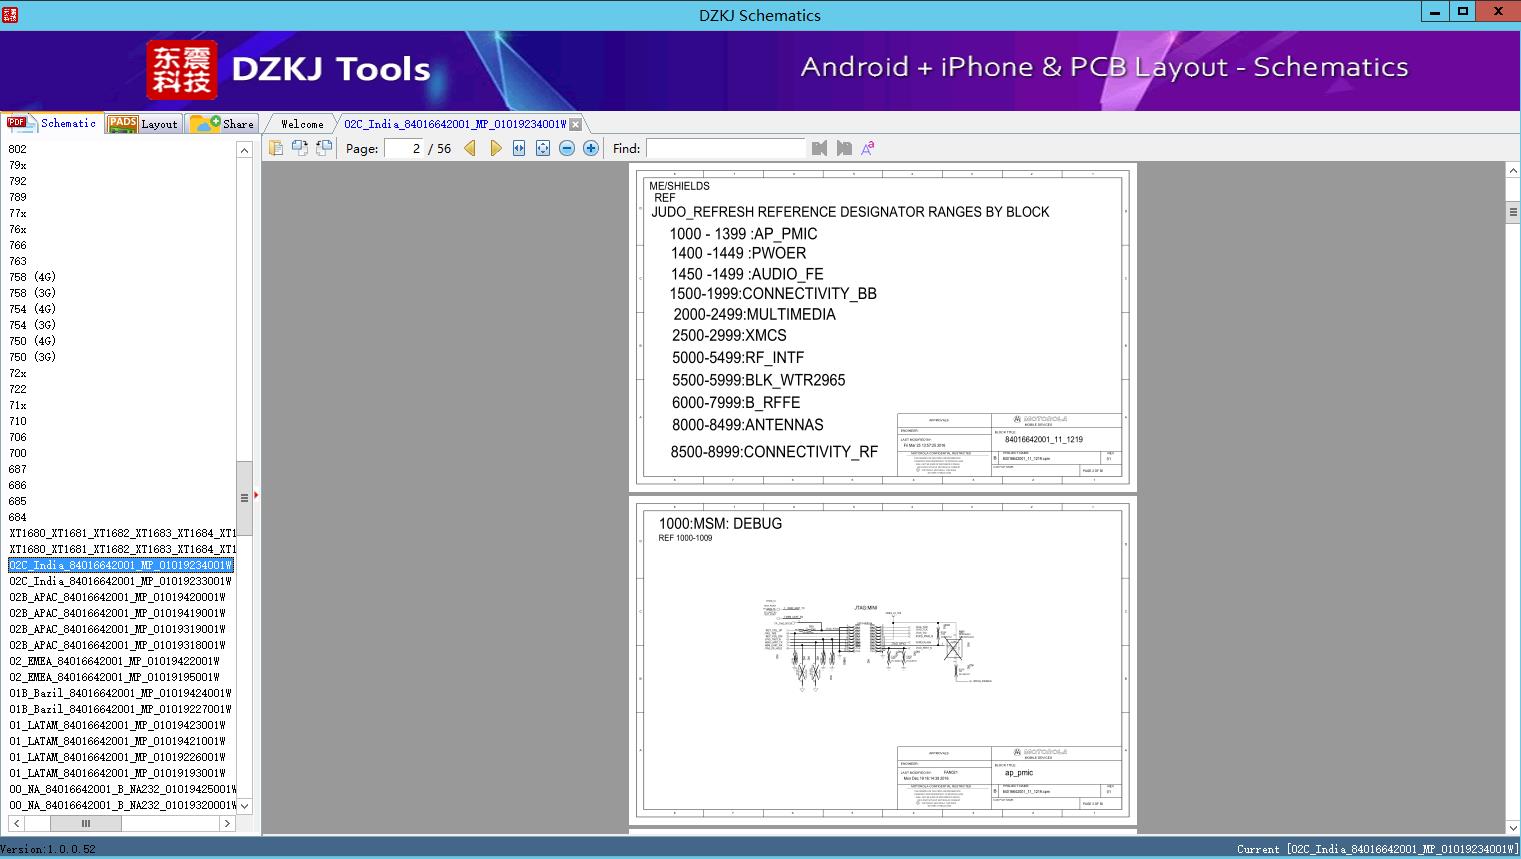Click the file list scroll down arrow

point(244,806)
